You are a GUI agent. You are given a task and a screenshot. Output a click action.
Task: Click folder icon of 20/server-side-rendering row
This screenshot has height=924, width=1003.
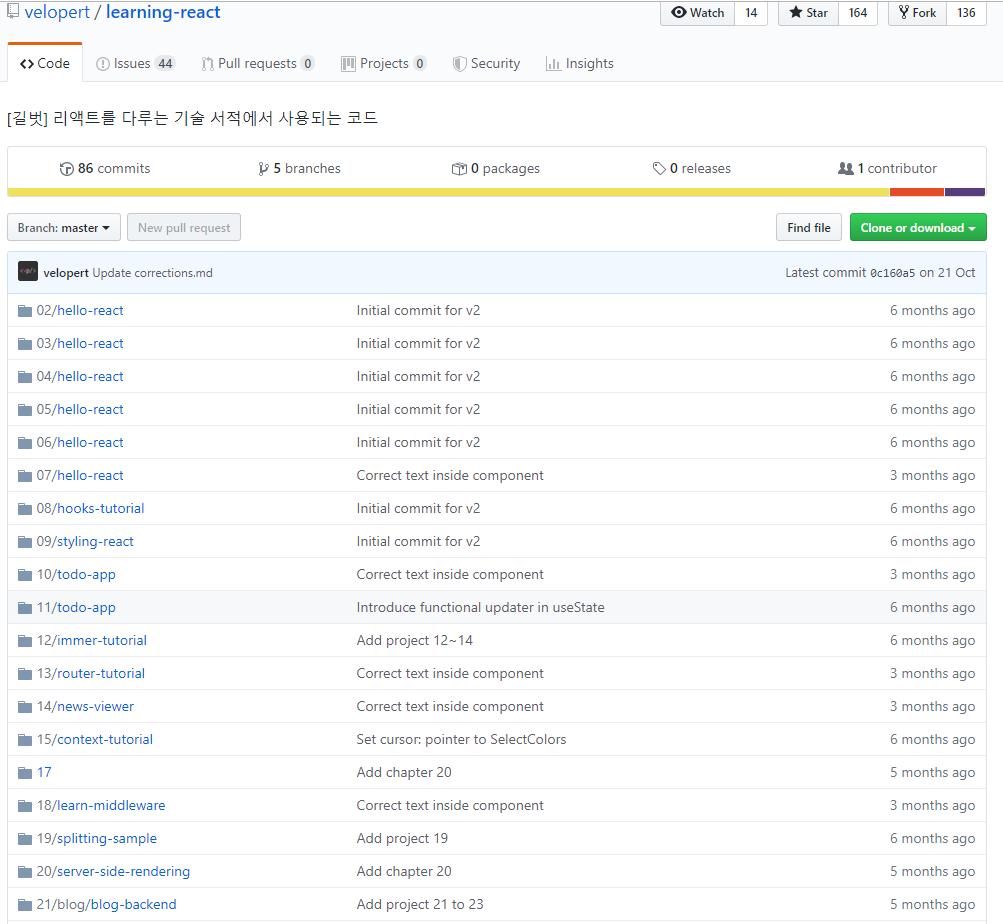[x=25, y=872]
